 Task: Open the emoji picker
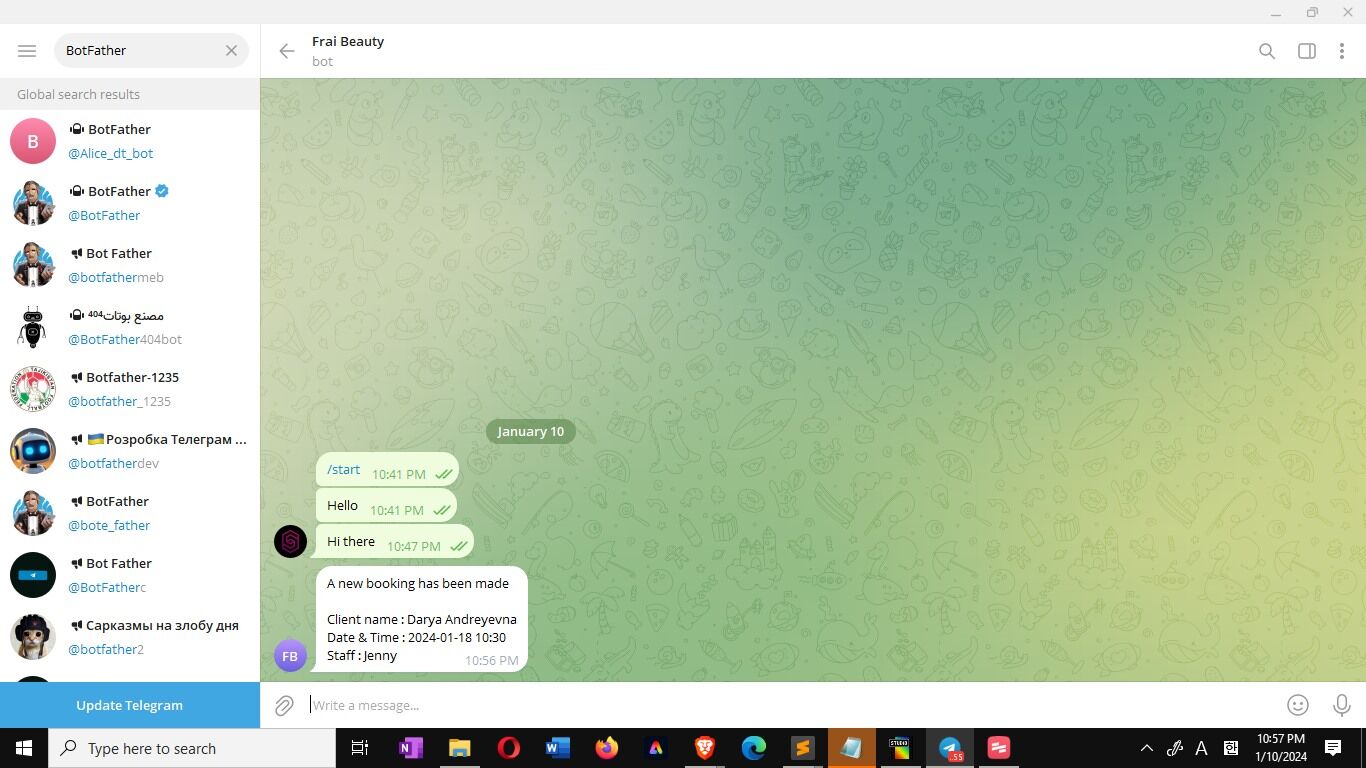(1298, 705)
